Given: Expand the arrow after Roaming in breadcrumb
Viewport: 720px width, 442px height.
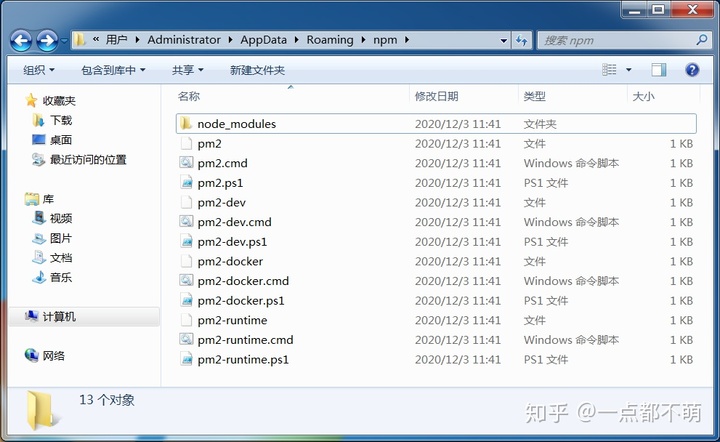Looking at the screenshot, I should point(363,40).
